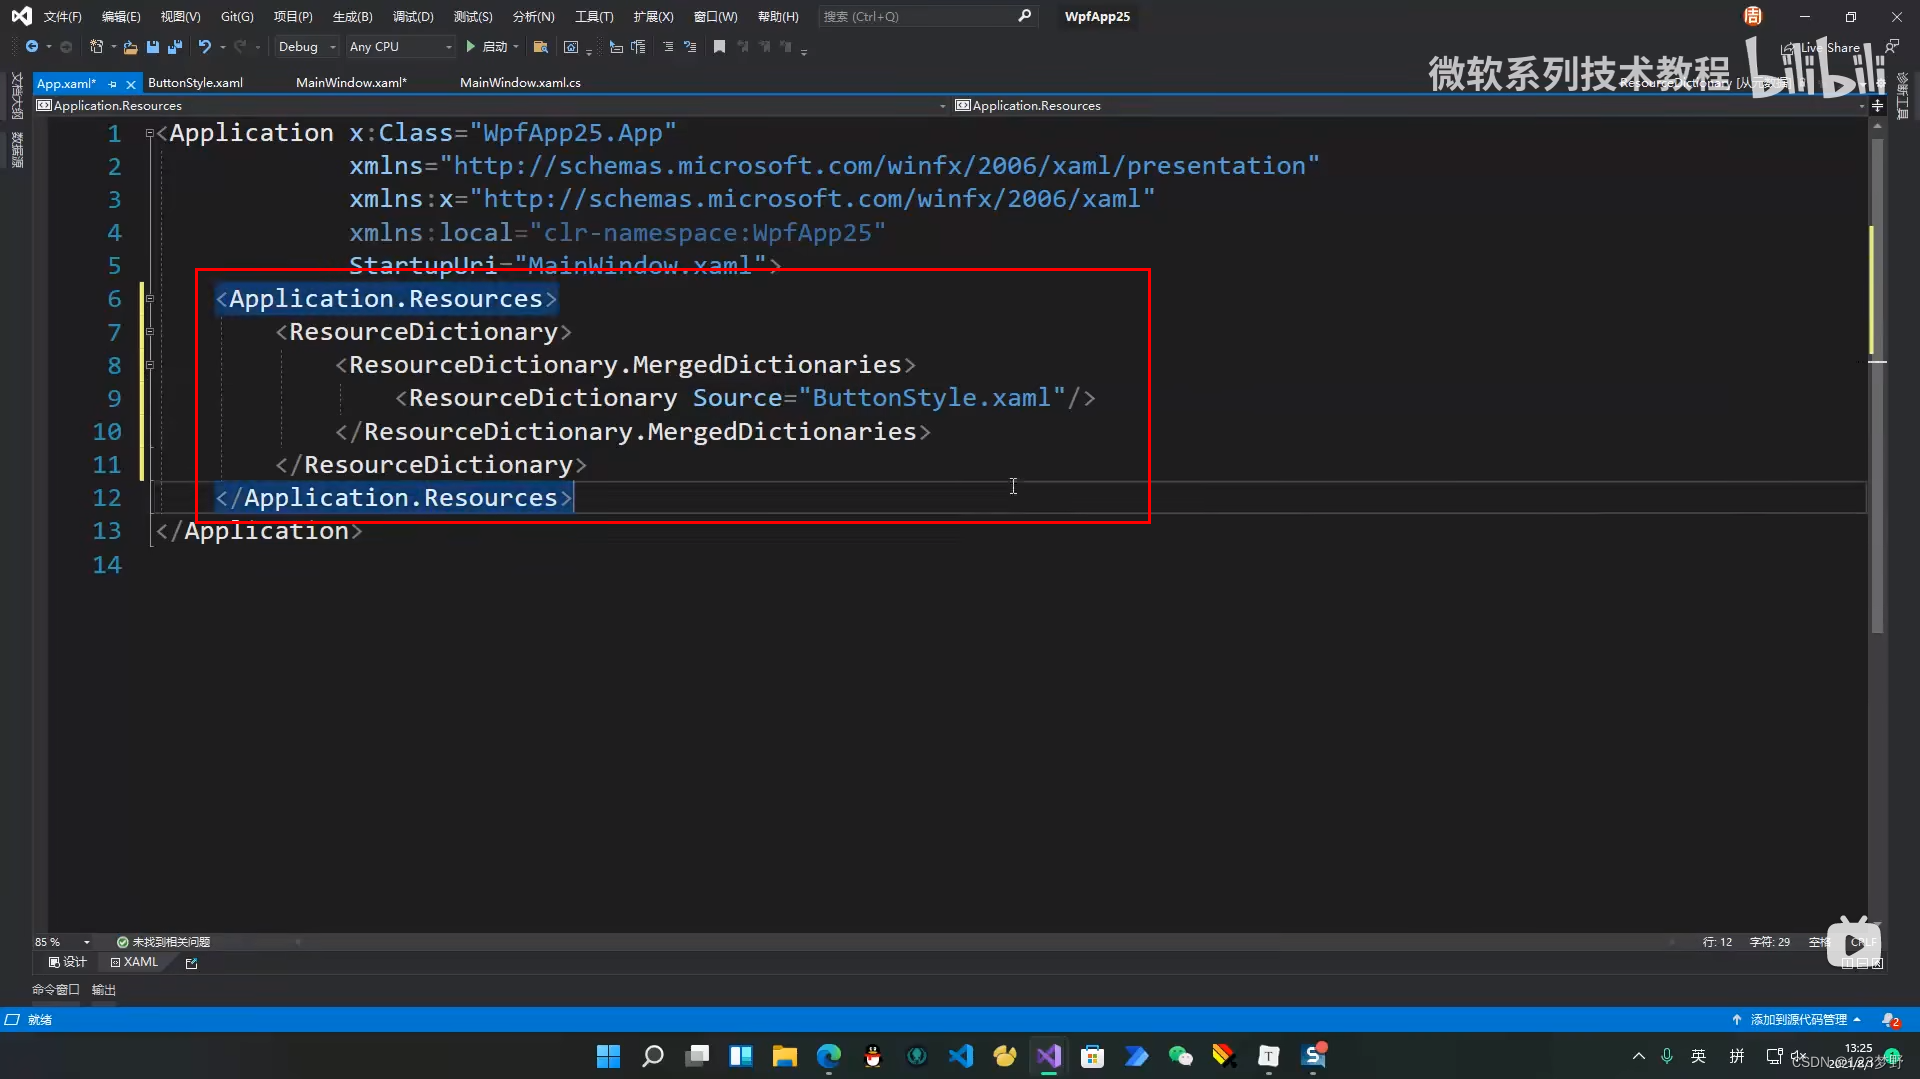Open WeChat from the taskbar
Screen dimensions: 1920x1079
point(1181,1056)
